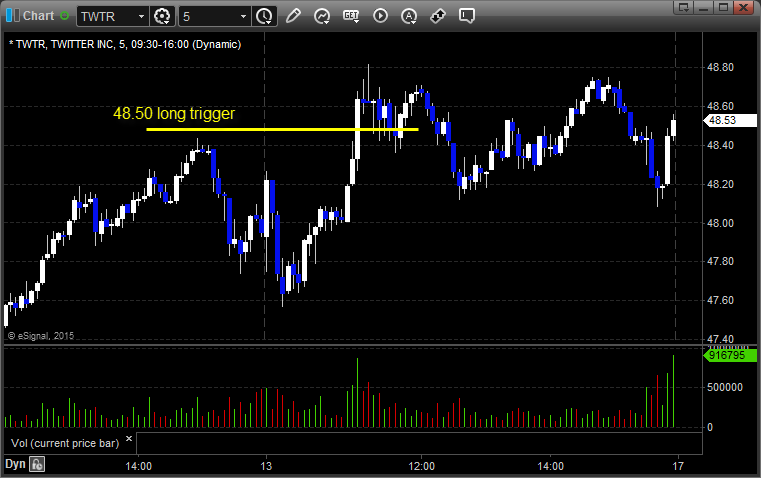Image resolution: width=761 pixels, height=478 pixels.
Task: Open the time template clock menu
Action: coord(265,16)
